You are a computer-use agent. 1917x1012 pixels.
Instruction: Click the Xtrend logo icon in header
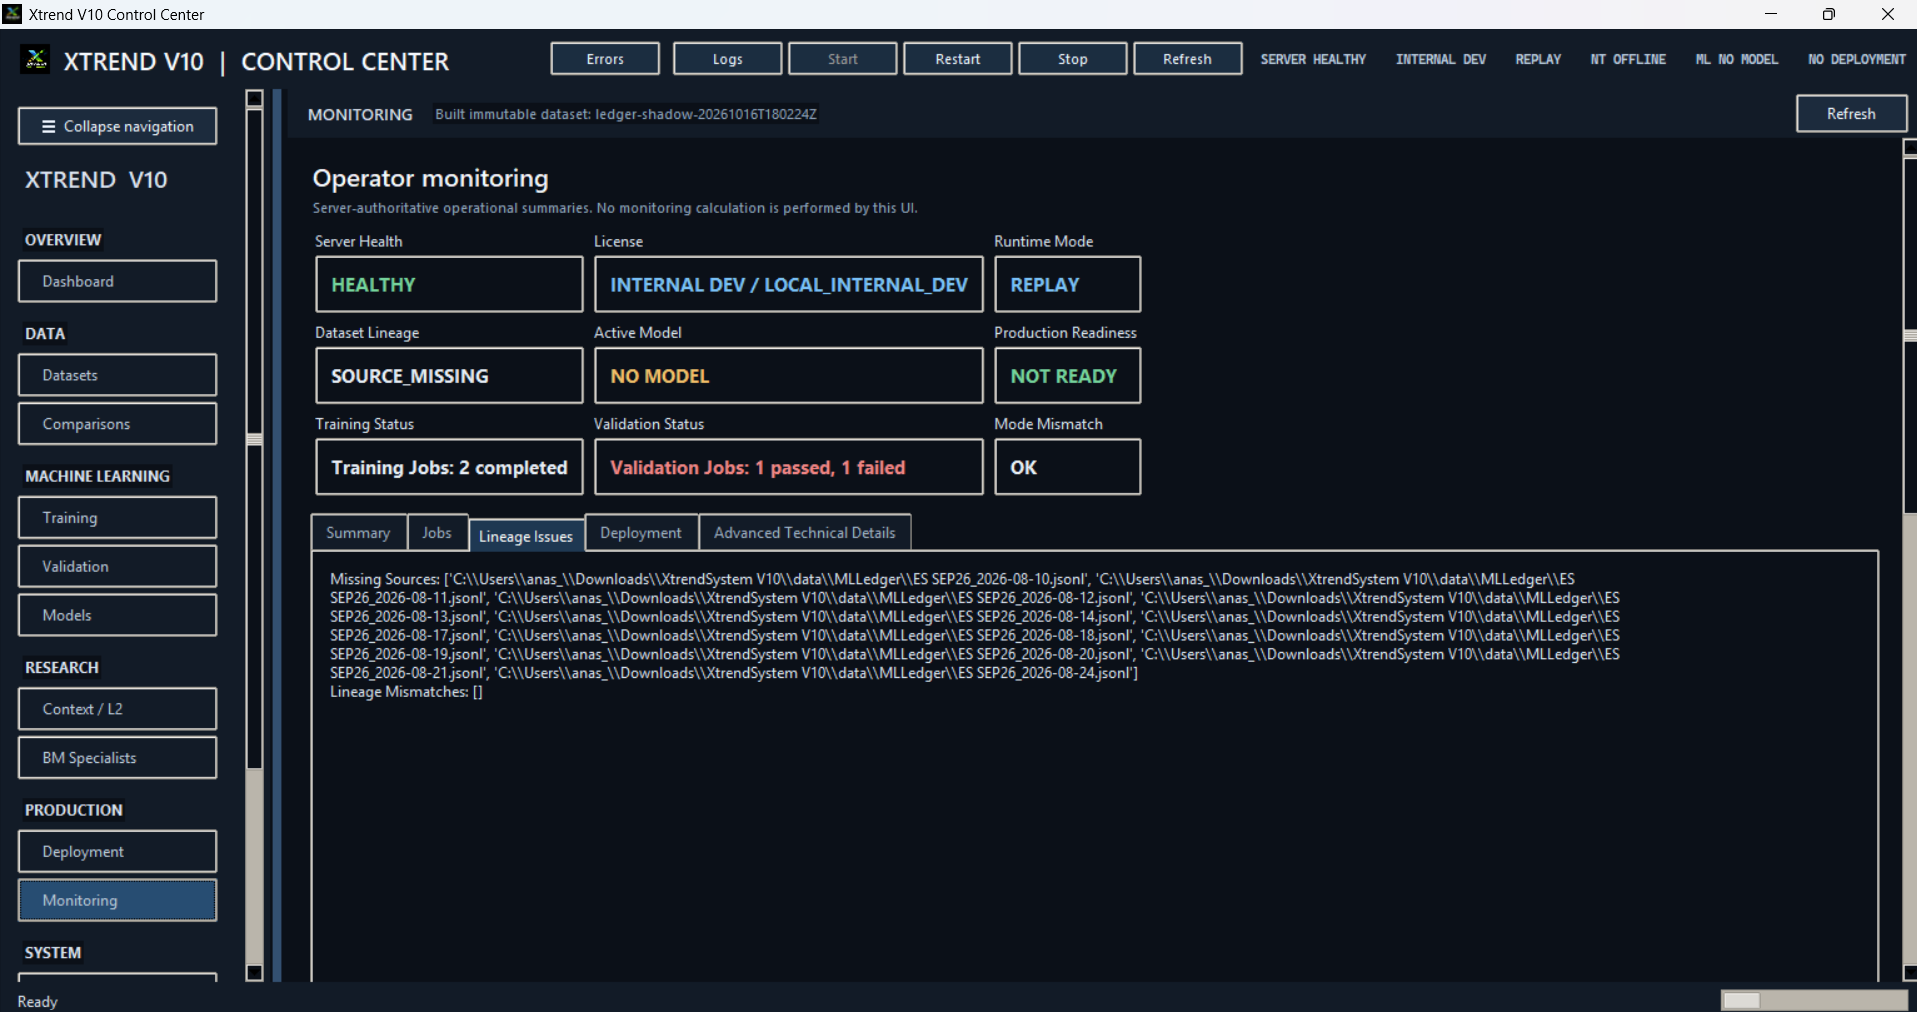[x=37, y=60]
